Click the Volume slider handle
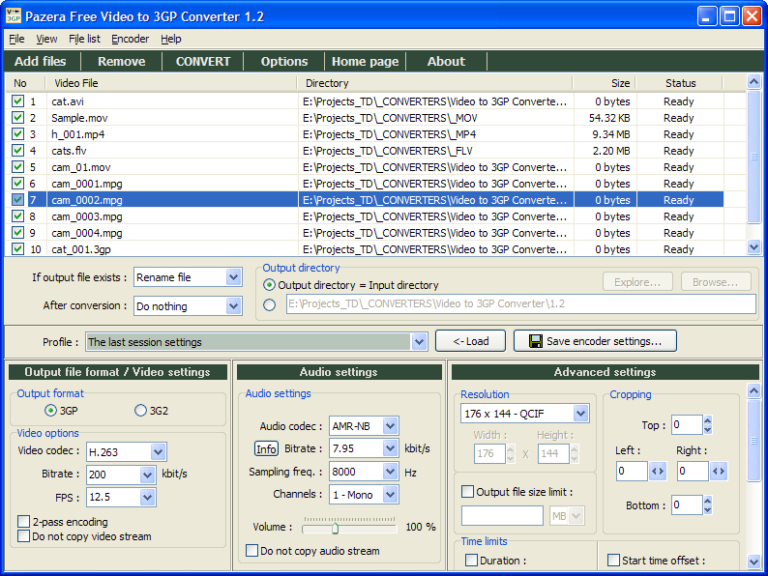Viewport: 768px width, 576px height. 335,527
